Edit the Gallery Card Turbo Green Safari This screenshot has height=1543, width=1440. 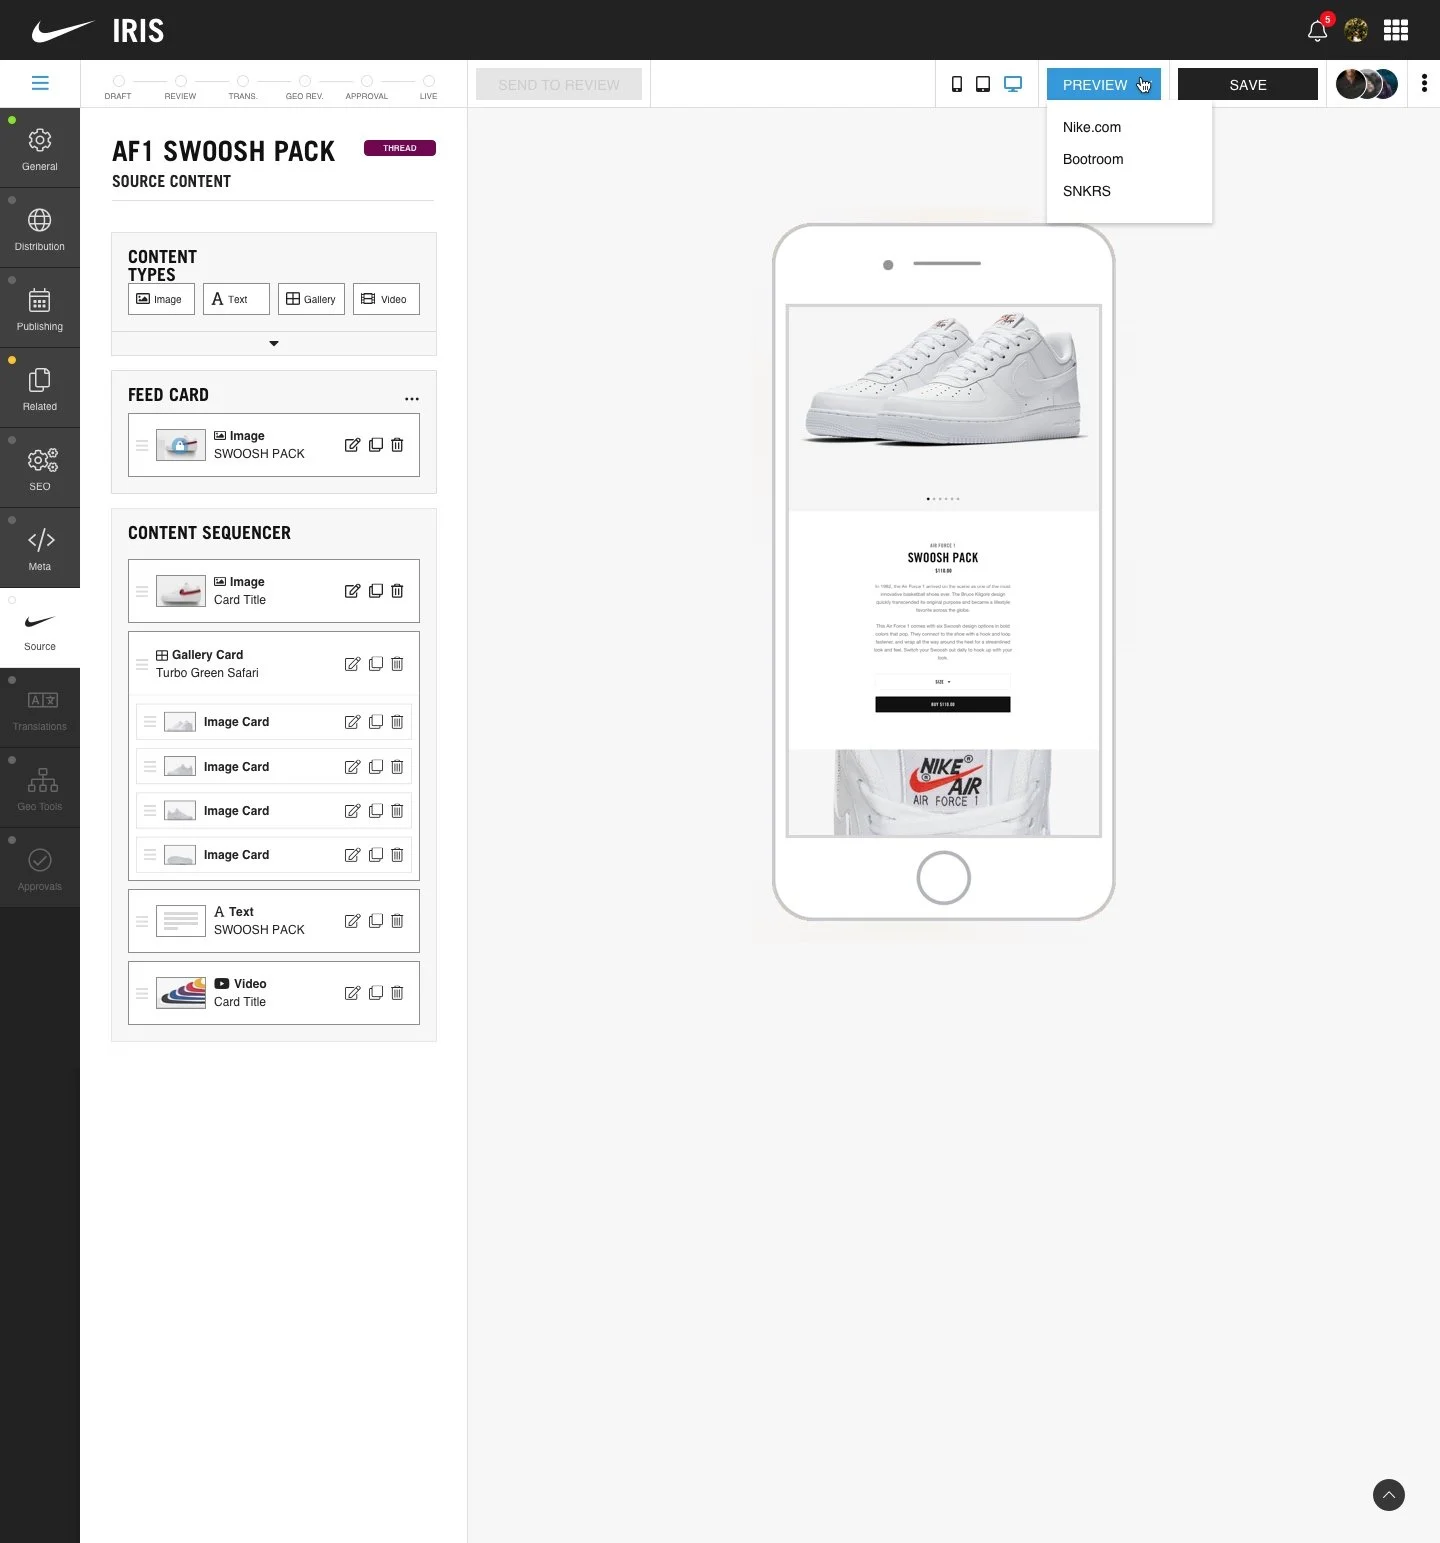point(352,664)
